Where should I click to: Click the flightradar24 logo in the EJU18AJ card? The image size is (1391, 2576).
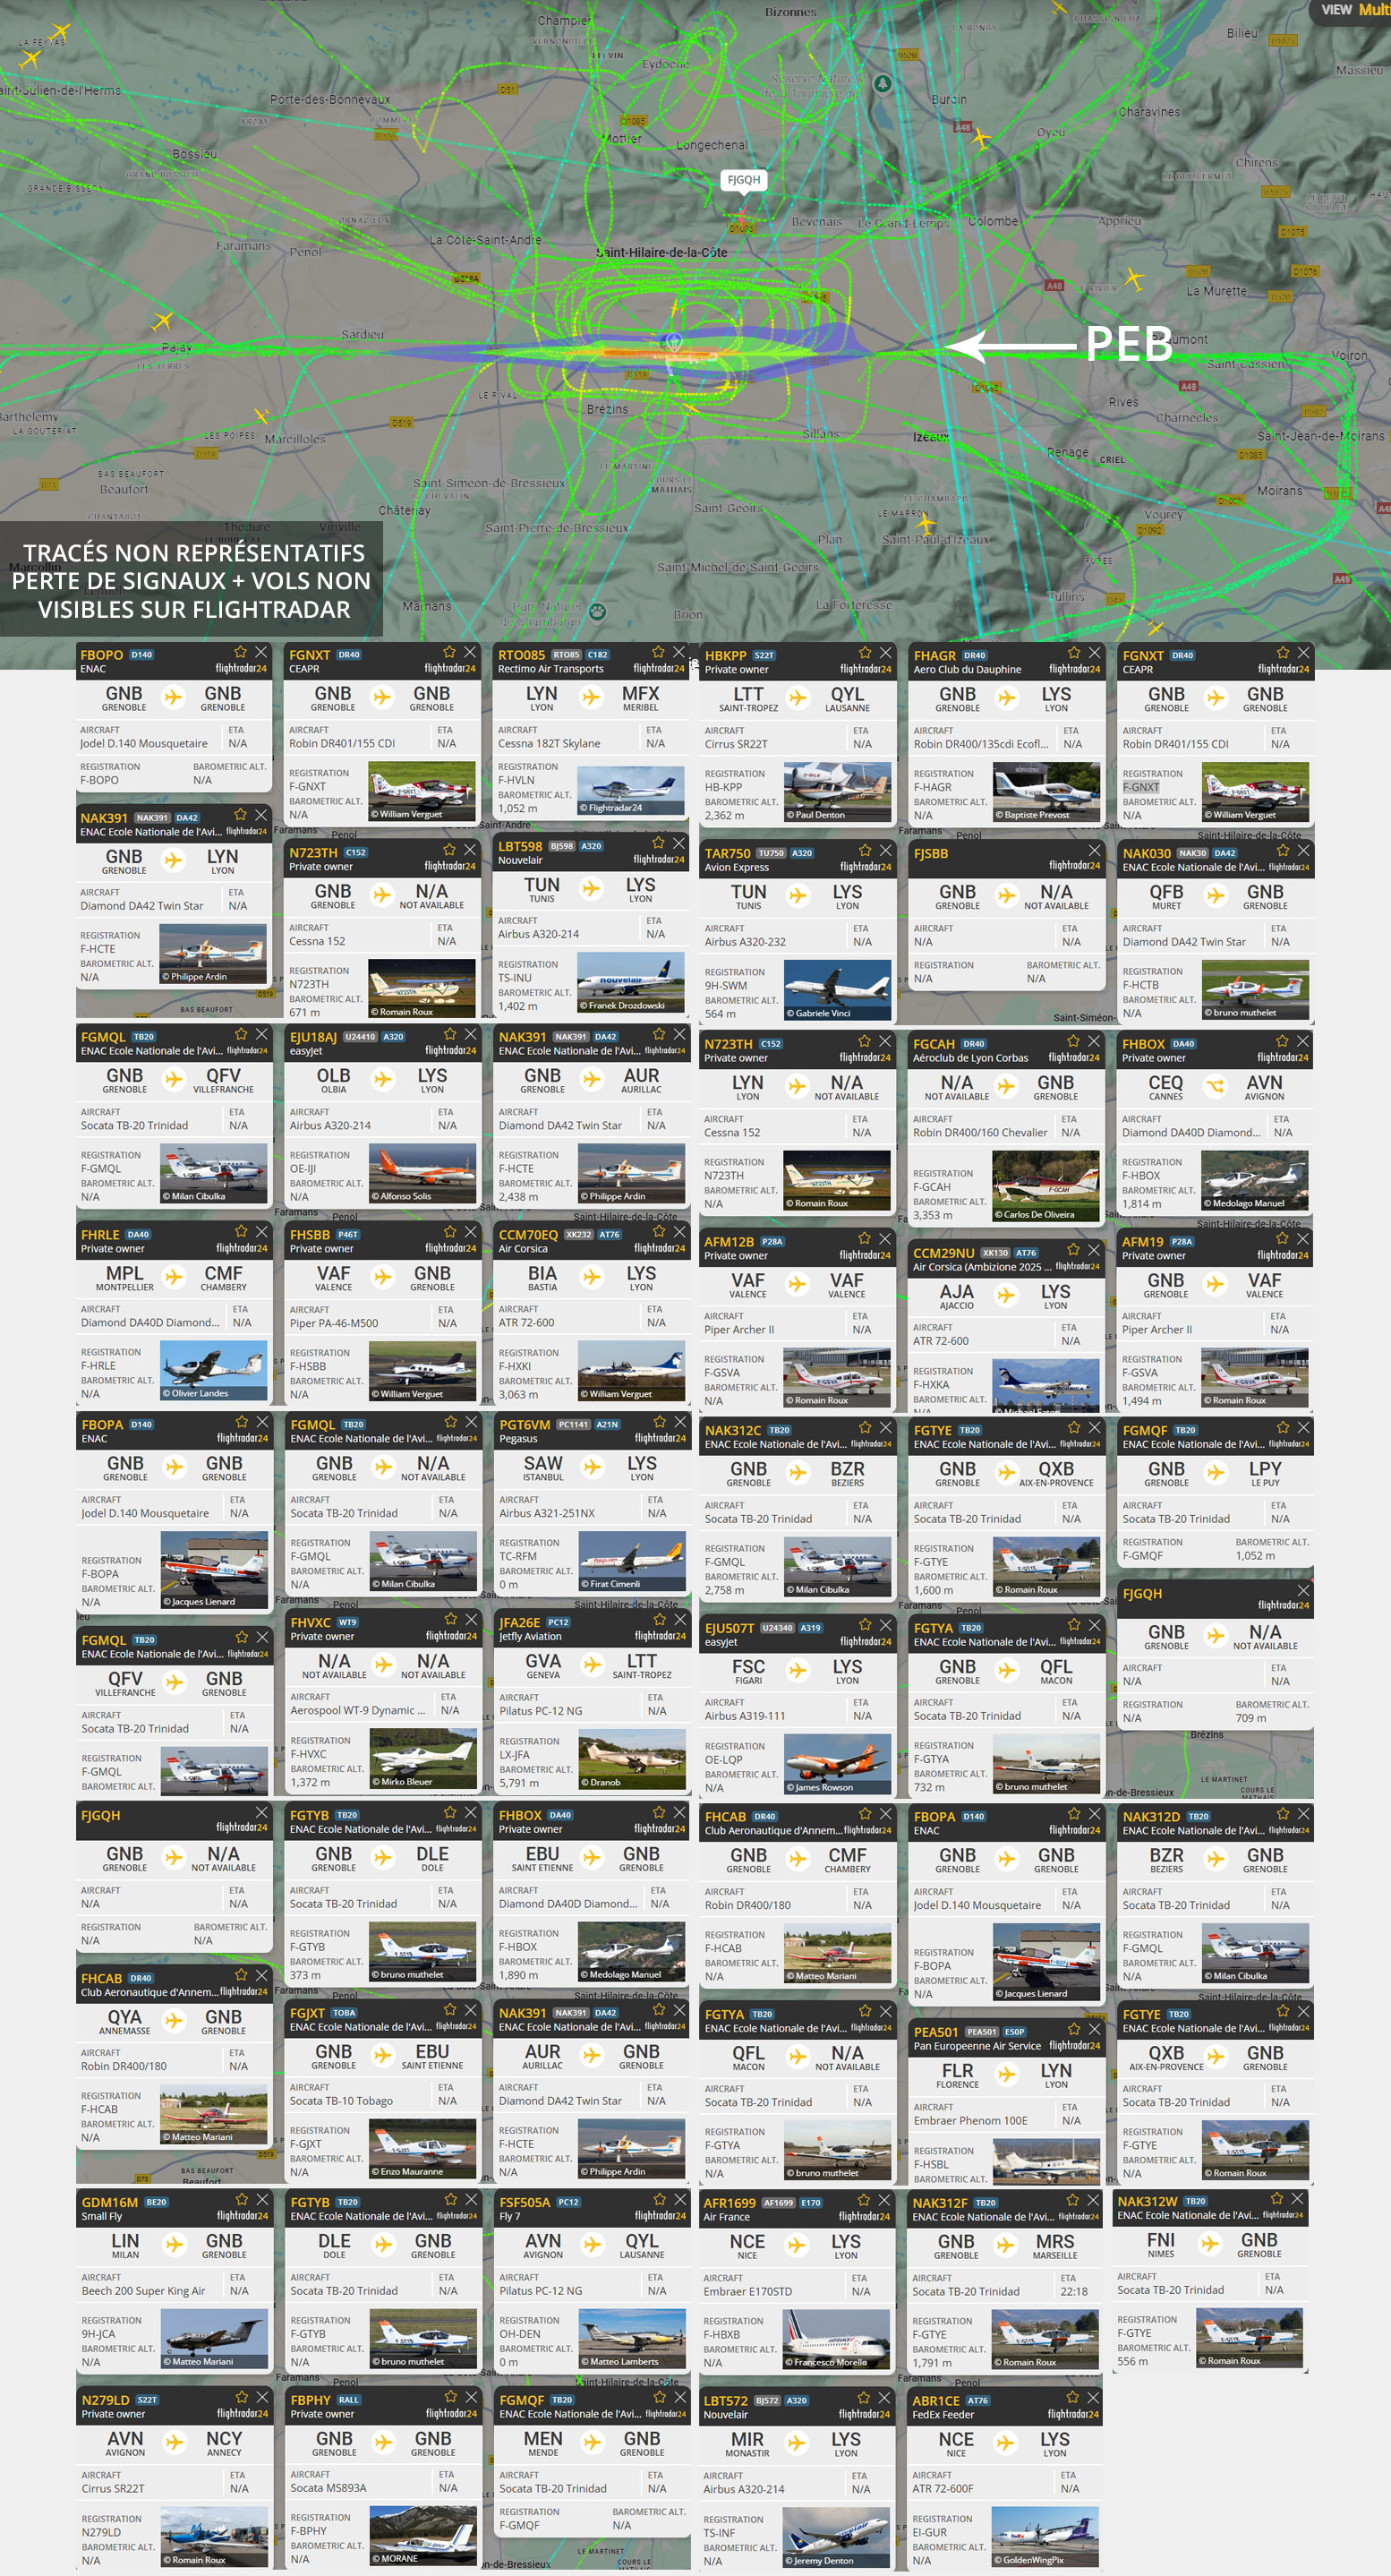pyautogui.click(x=450, y=1050)
